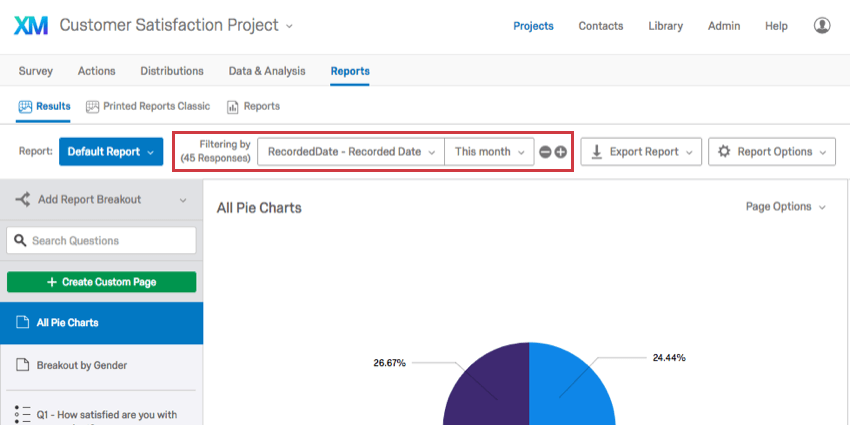The height and width of the screenshot is (425, 850).
Task: Click the magnifier icon in Search Questions
Action: 20,240
